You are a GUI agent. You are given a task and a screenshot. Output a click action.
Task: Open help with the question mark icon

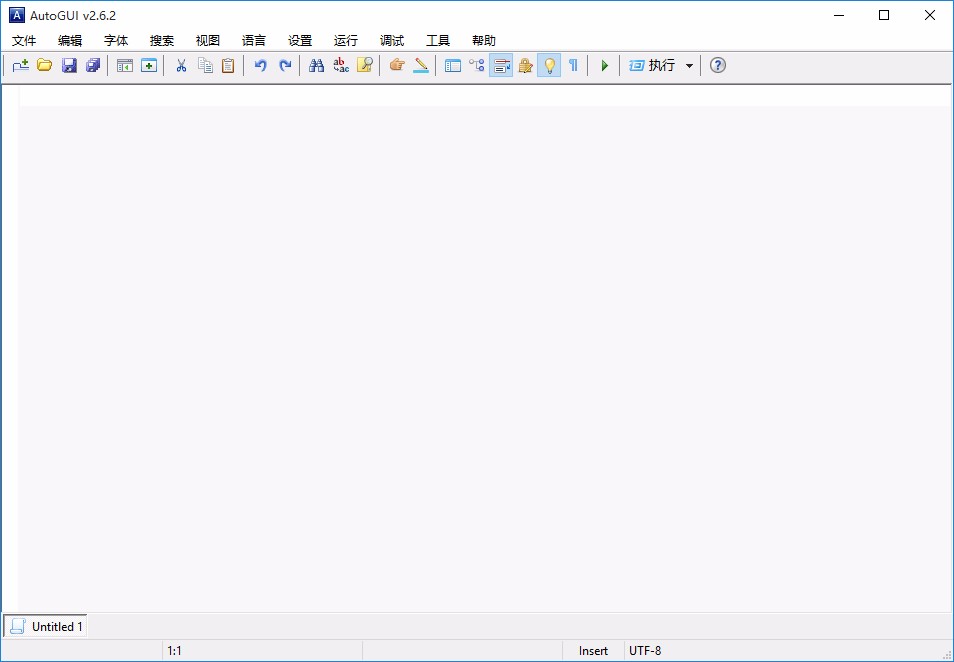point(718,65)
